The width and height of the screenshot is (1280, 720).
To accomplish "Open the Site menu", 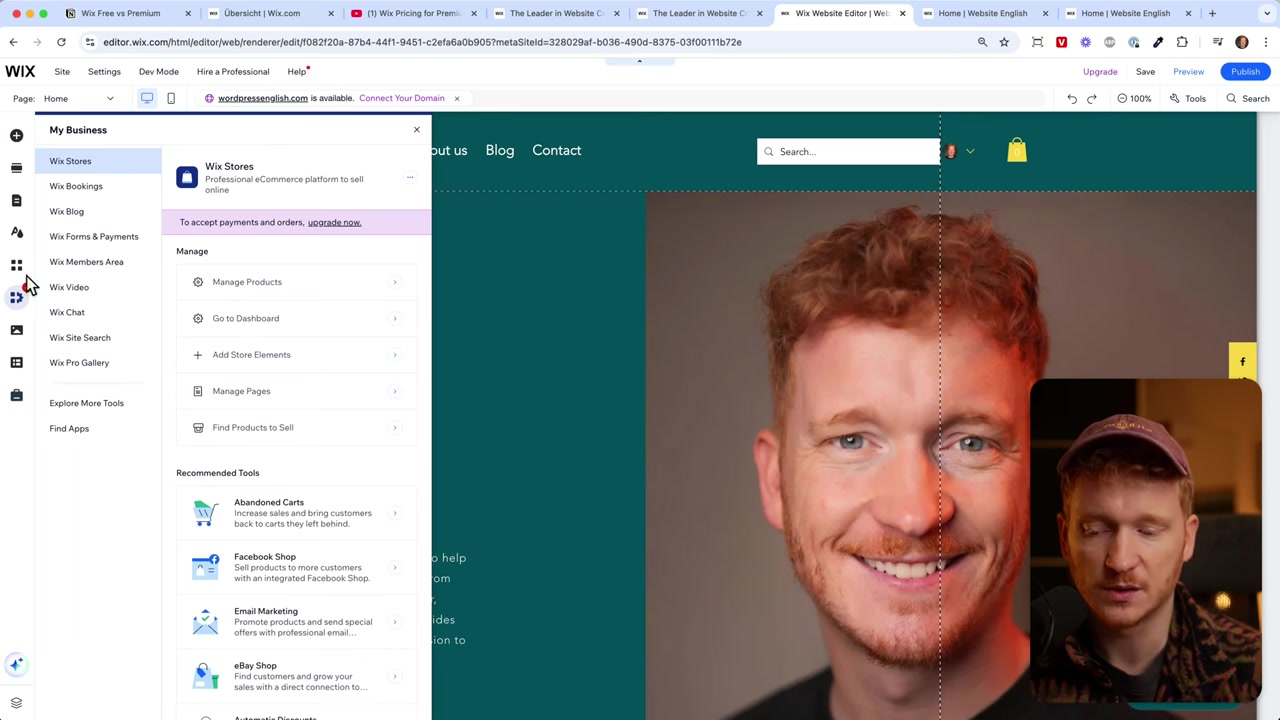I will 62,72.
